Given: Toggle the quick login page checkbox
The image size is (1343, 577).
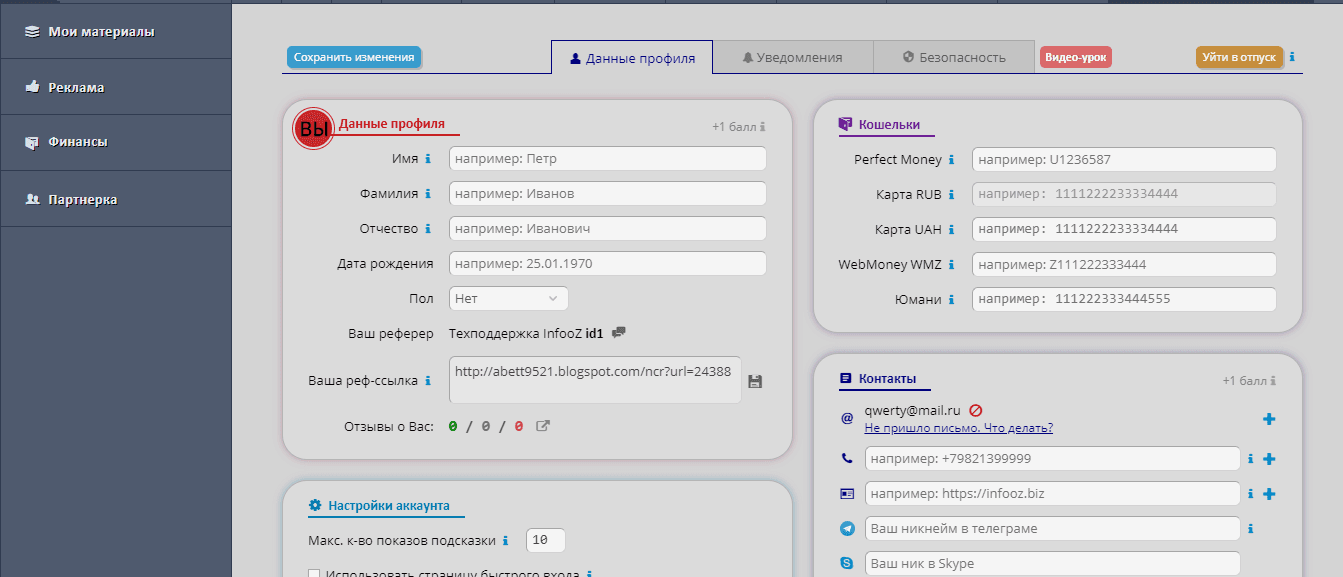Looking at the screenshot, I should [x=314, y=574].
